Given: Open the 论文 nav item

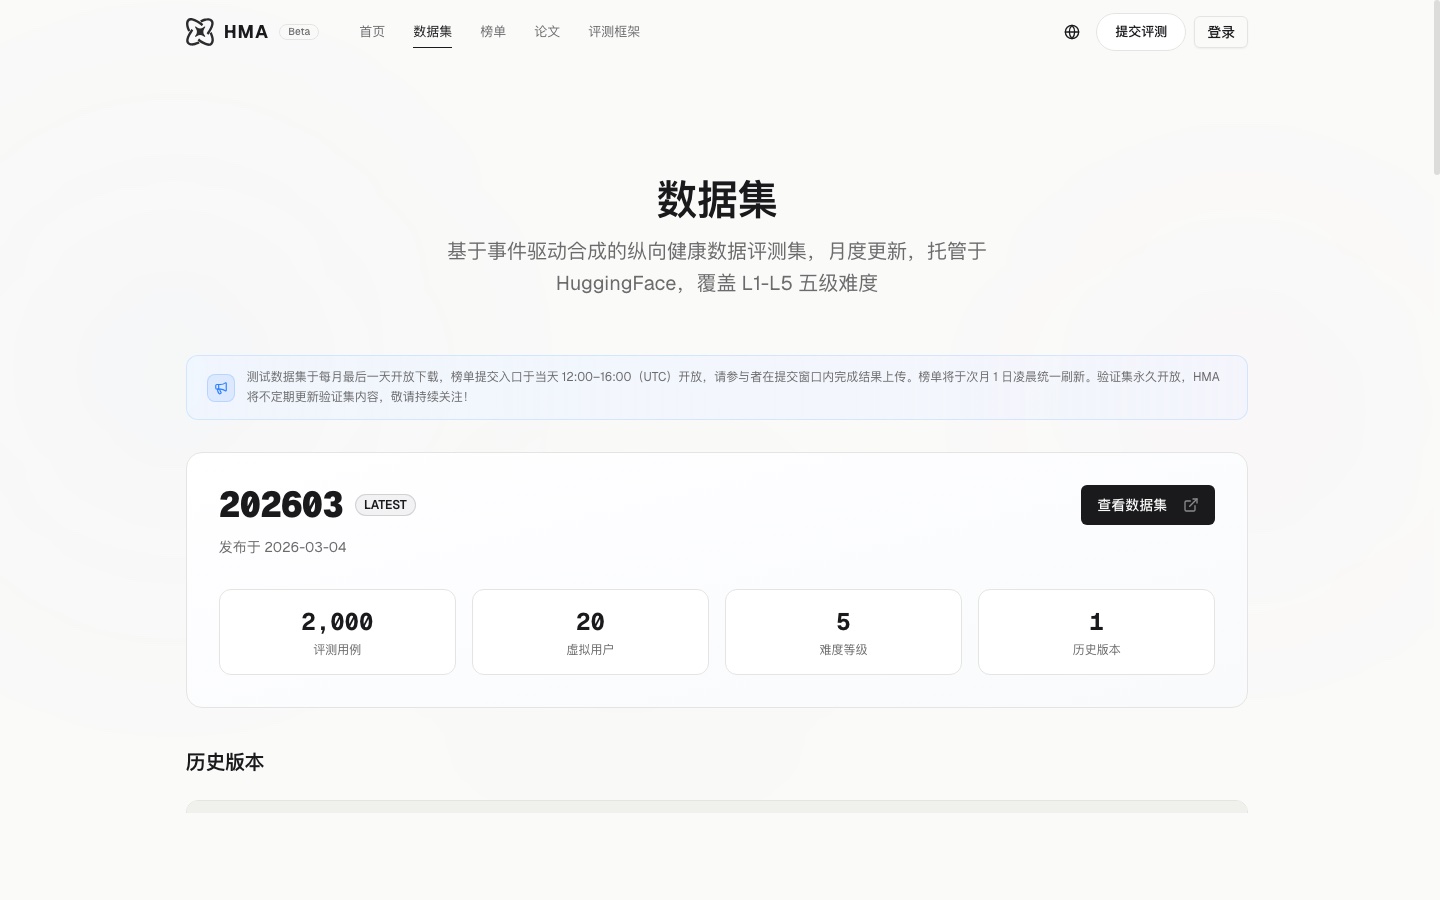Looking at the screenshot, I should pyautogui.click(x=547, y=32).
